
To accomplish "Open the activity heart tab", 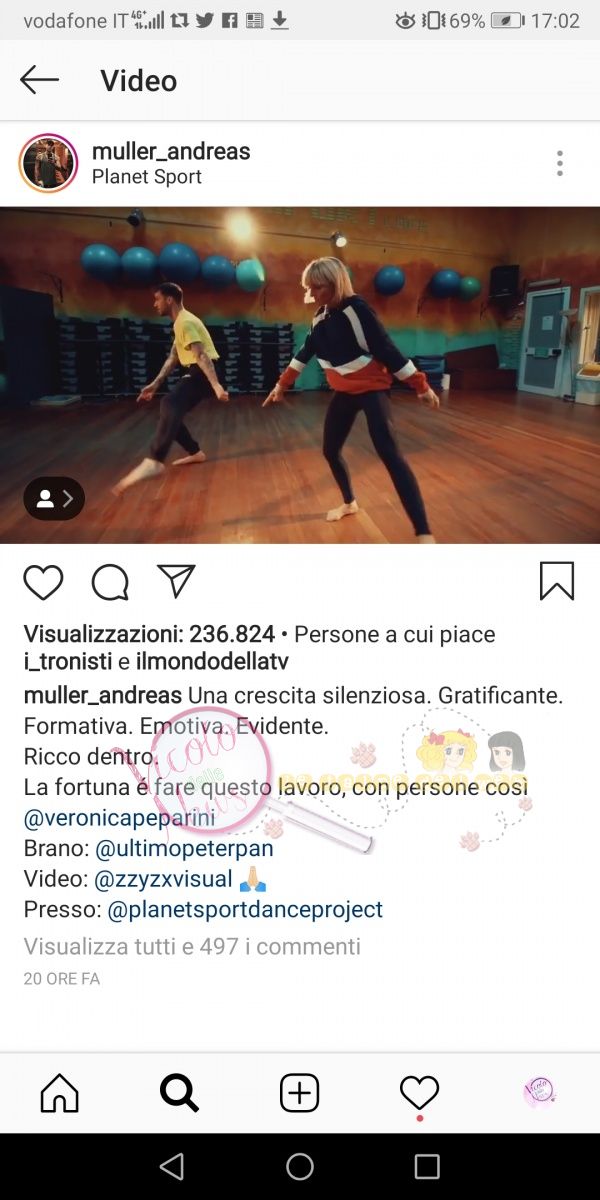I will point(419,1093).
